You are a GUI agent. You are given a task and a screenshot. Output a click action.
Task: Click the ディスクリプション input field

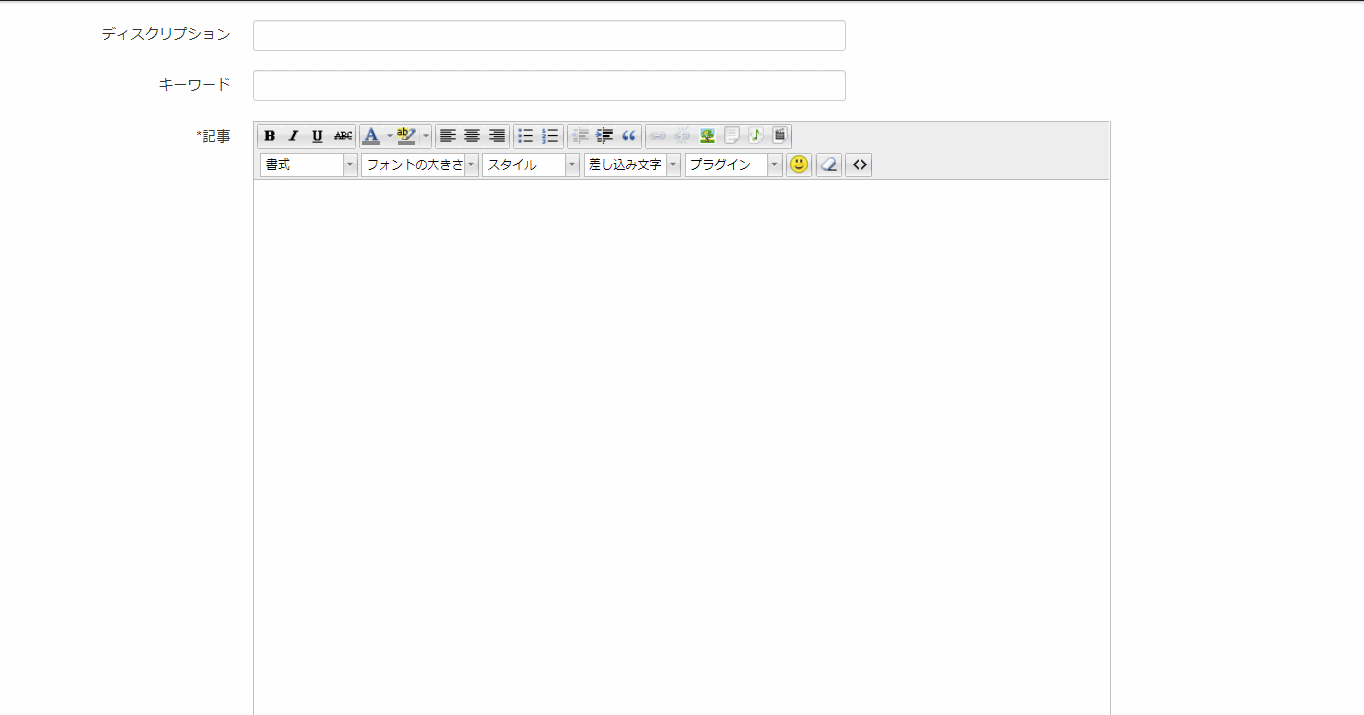[x=549, y=36]
